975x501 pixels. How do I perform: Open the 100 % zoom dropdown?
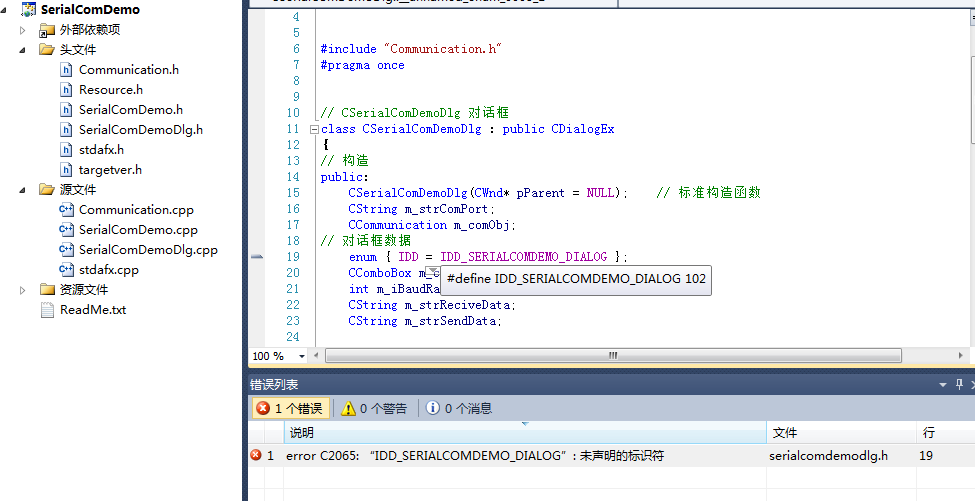pos(302,356)
